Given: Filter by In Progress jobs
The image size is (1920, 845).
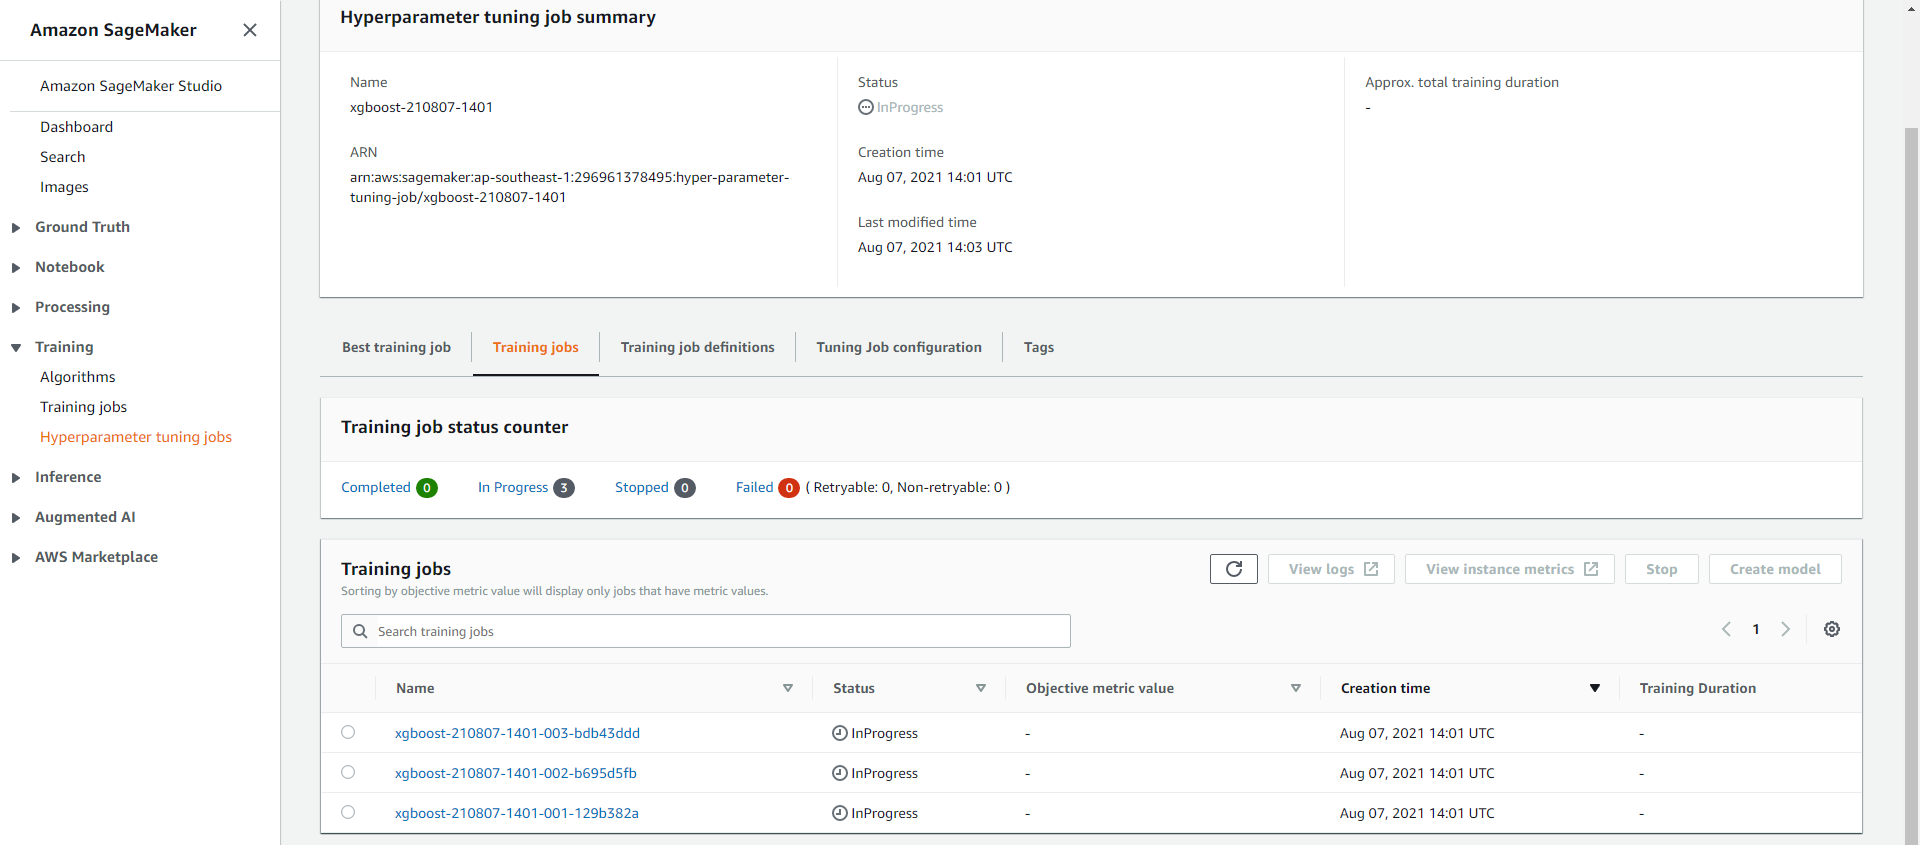Looking at the screenshot, I should point(513,487).
